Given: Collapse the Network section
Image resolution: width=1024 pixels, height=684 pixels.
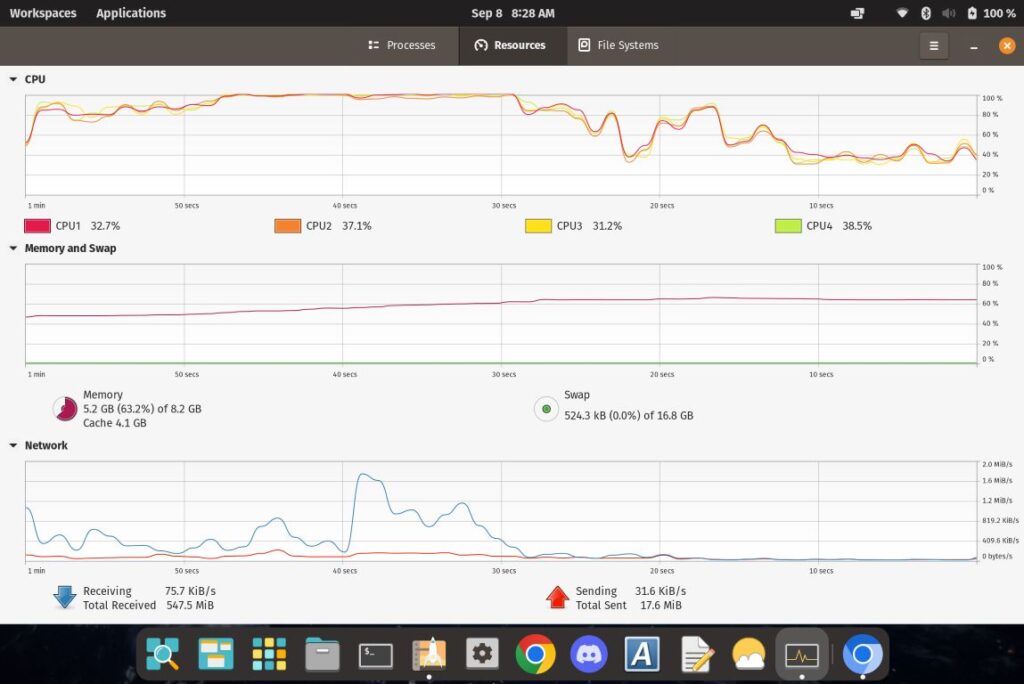Looking at the screenshot, I should (x=13, y=445).
